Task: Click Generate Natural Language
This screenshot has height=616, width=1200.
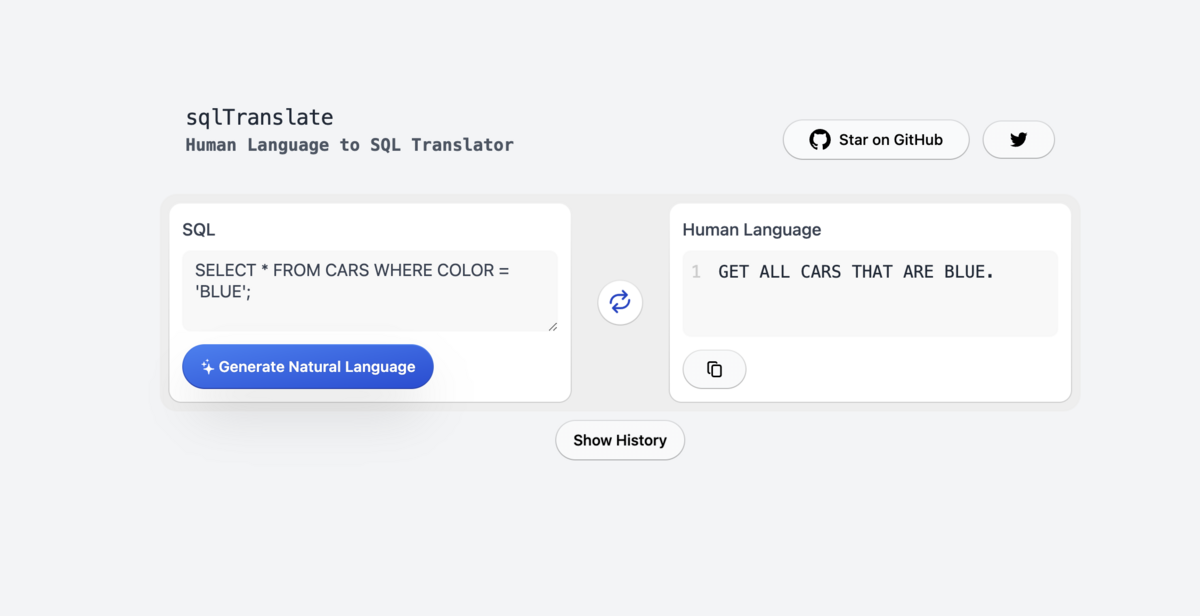Action: [307, 366]
